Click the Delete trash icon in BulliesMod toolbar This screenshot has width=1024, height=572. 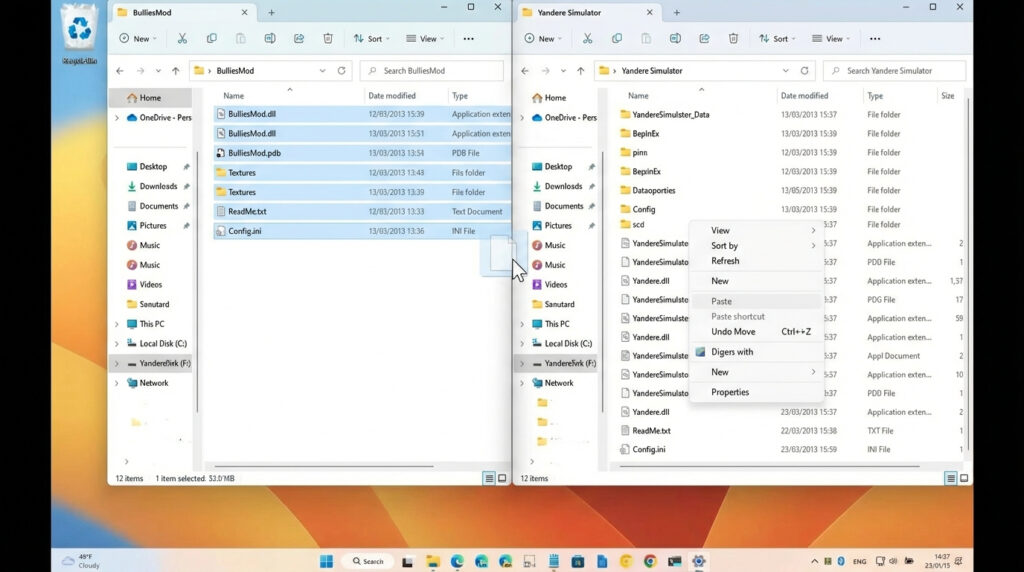[328, 39]
